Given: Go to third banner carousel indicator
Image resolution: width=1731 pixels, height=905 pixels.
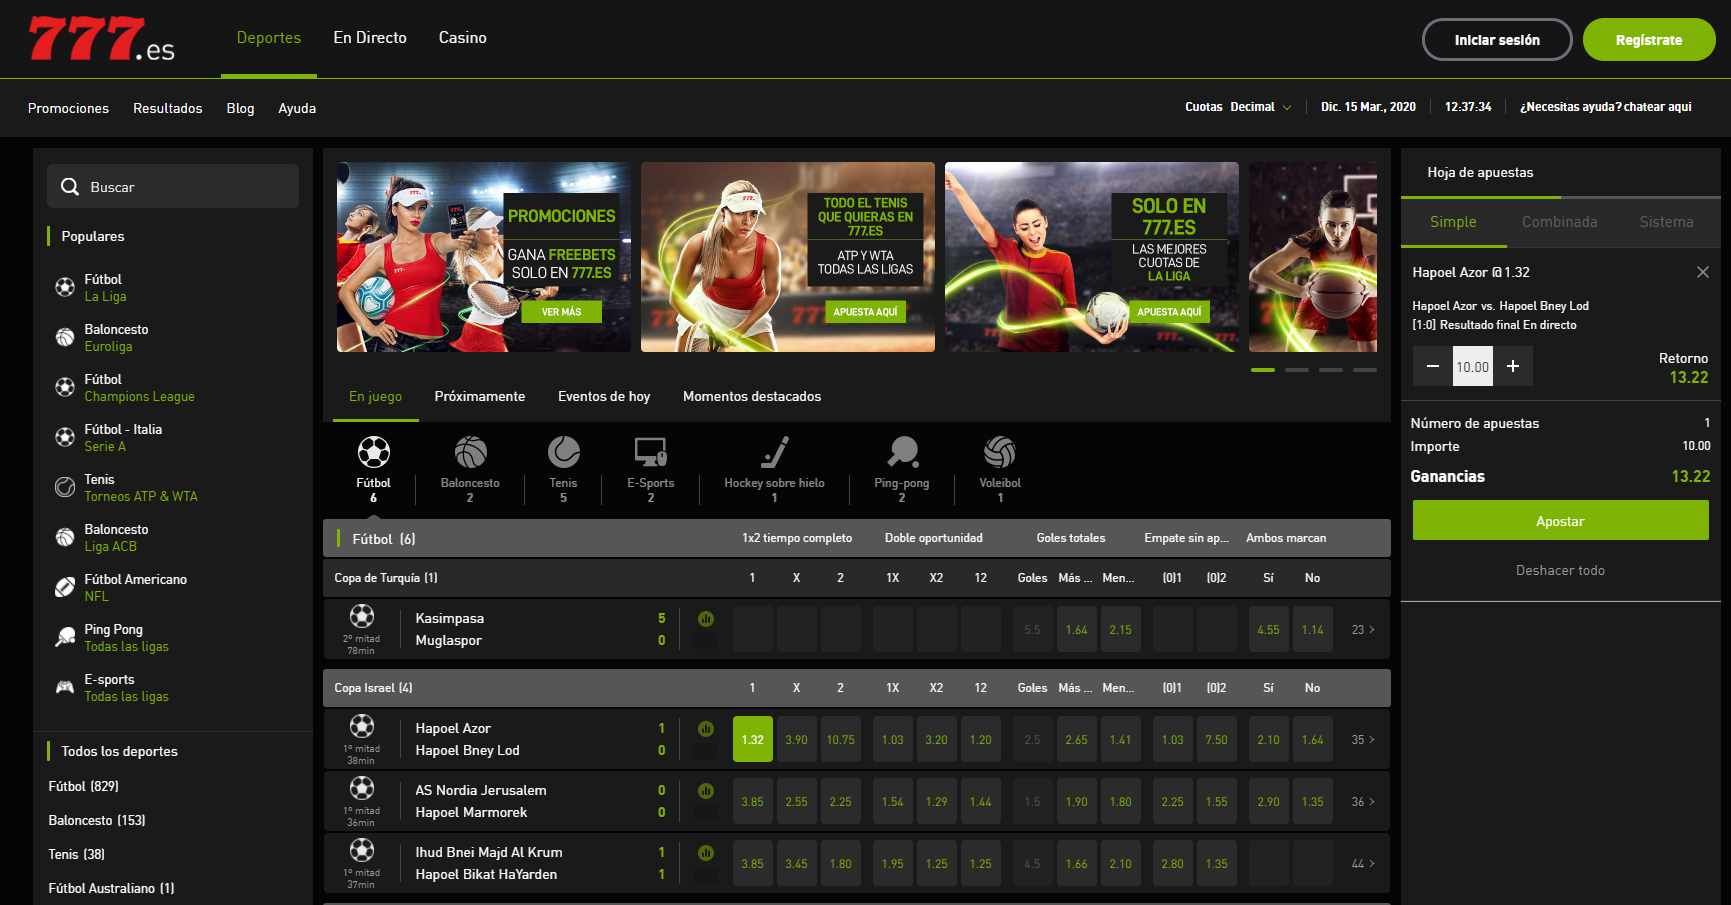Looking at the screenshot, I should coord(1331,370).
